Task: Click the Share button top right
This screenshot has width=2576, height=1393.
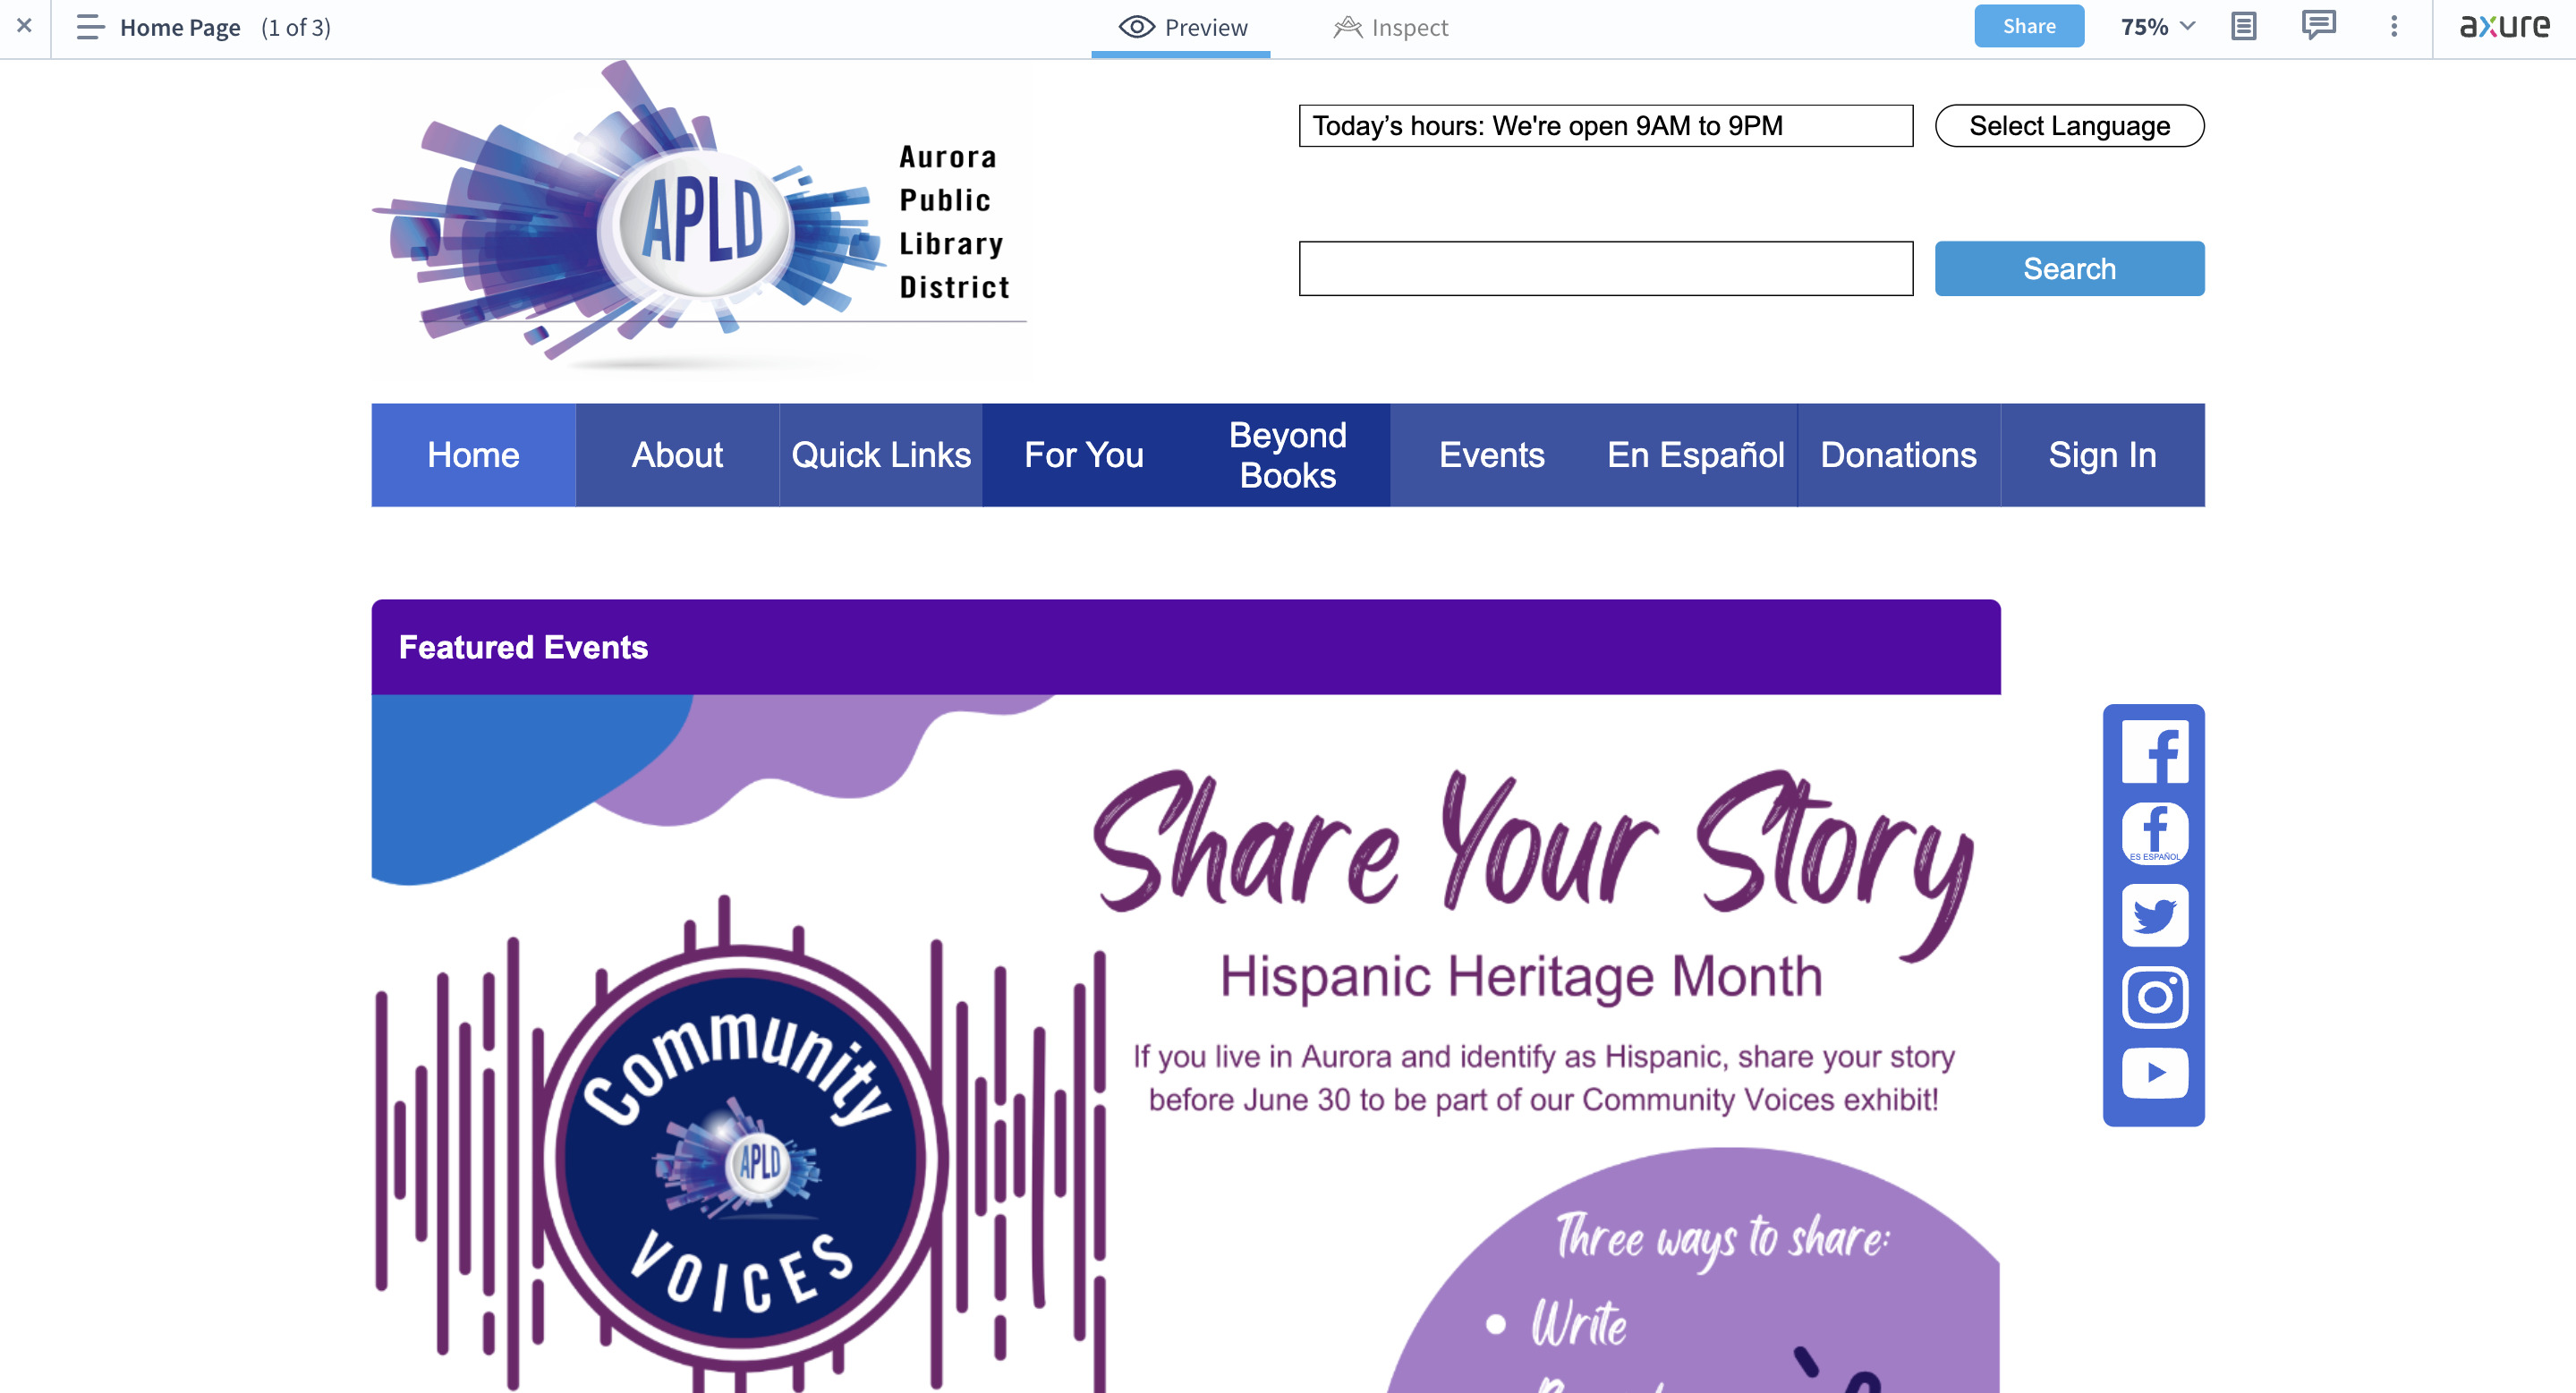Action: point(2029,24)
